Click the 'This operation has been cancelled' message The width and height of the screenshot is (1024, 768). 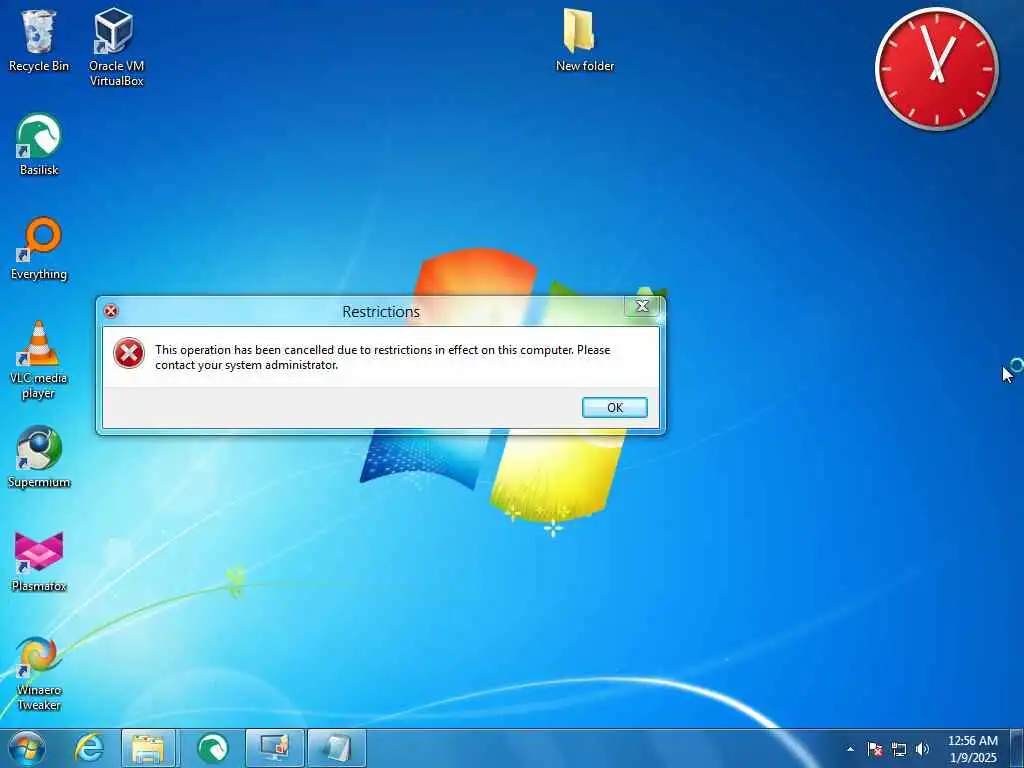pyautogui.click(x=383, y=357)
